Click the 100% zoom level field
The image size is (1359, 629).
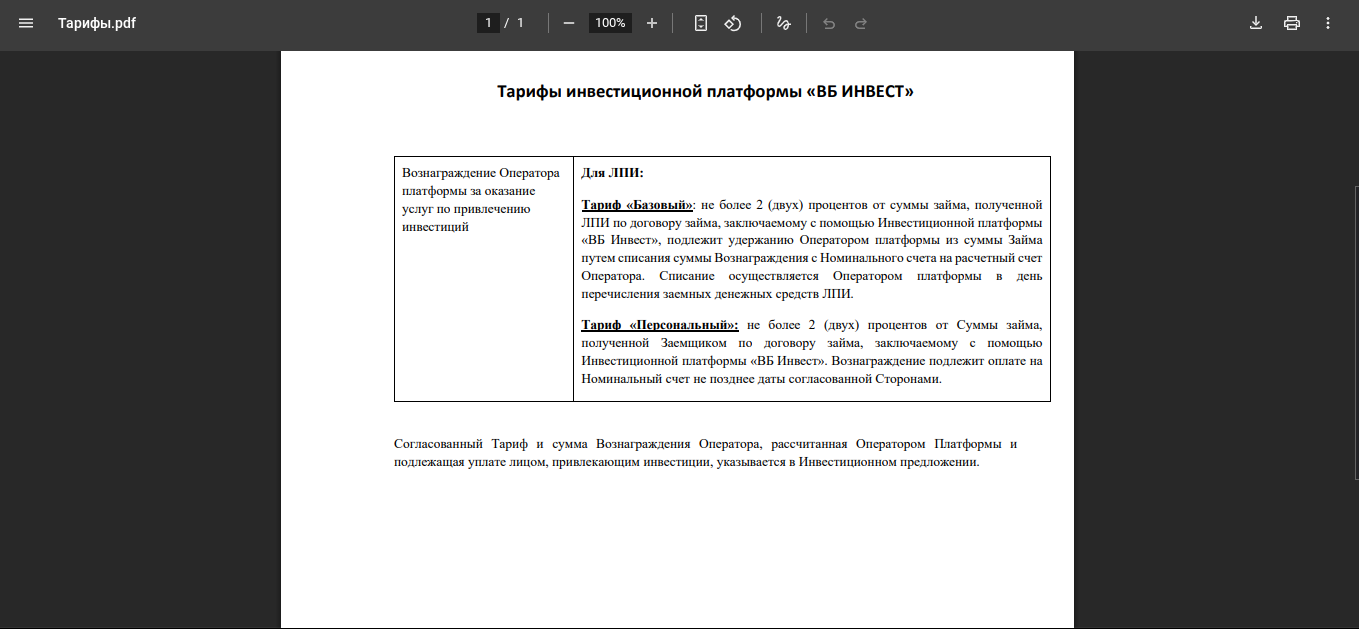610,23
